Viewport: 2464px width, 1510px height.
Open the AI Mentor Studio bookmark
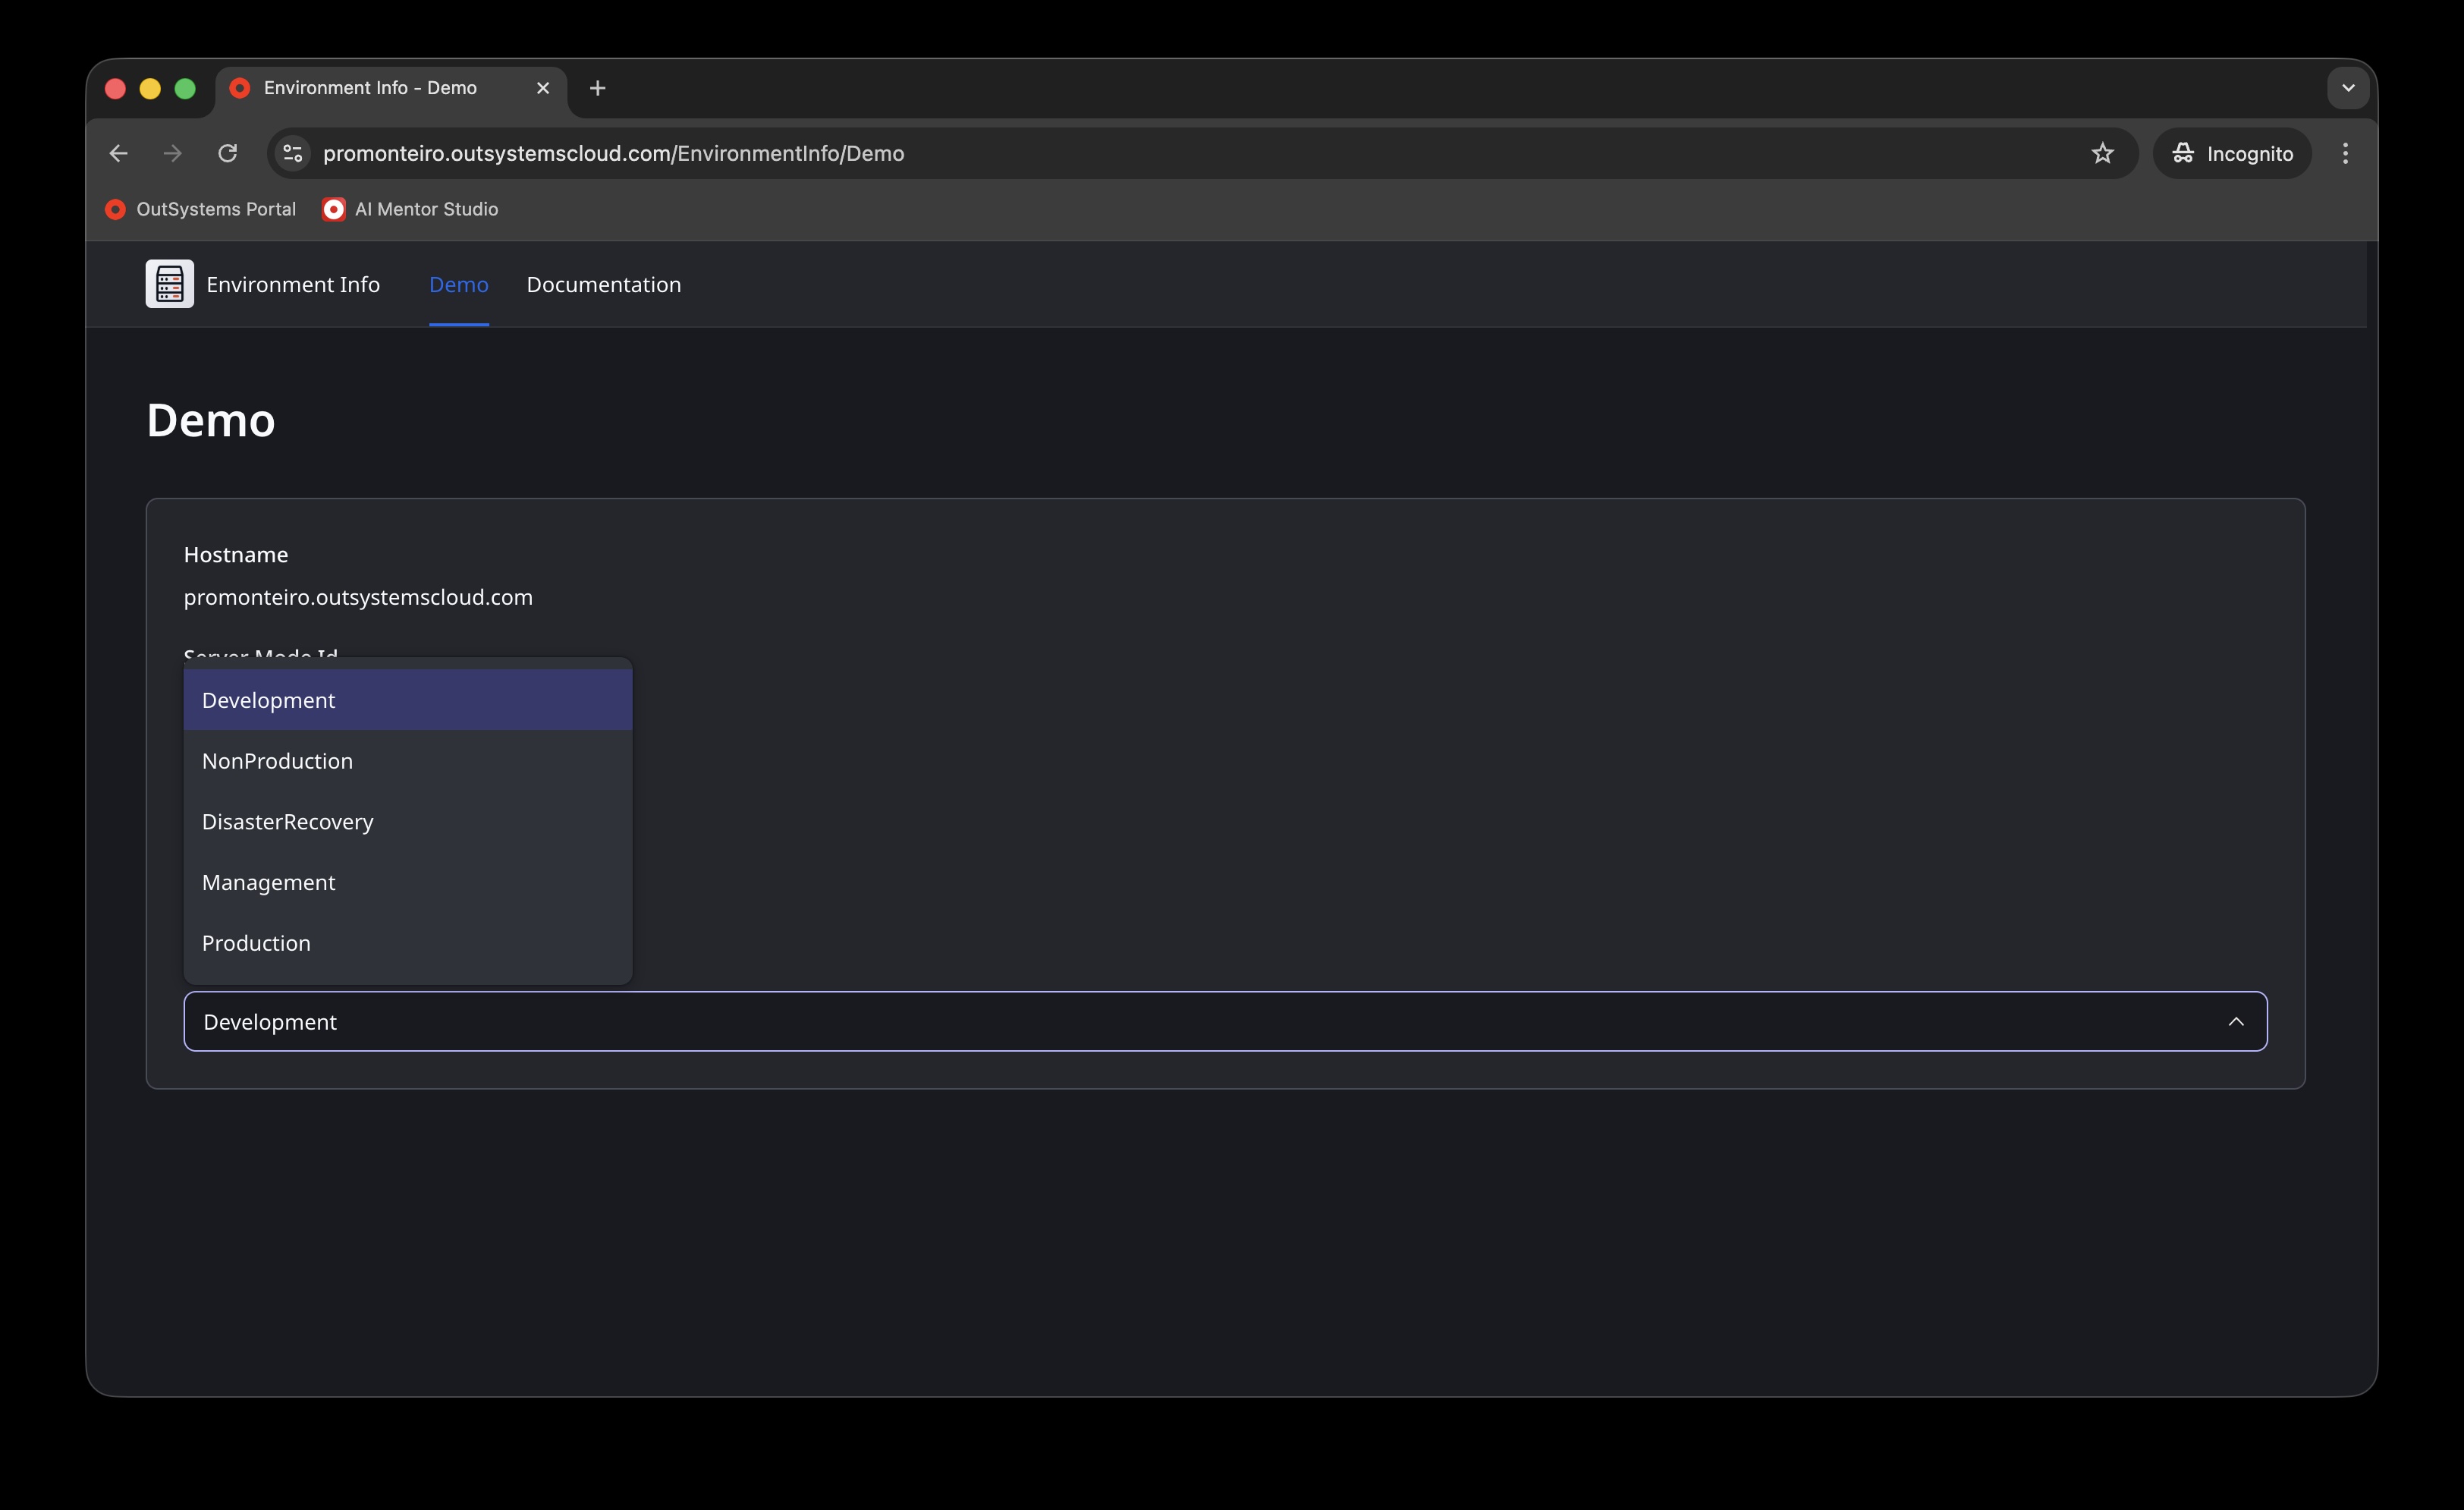pos(411,209)
